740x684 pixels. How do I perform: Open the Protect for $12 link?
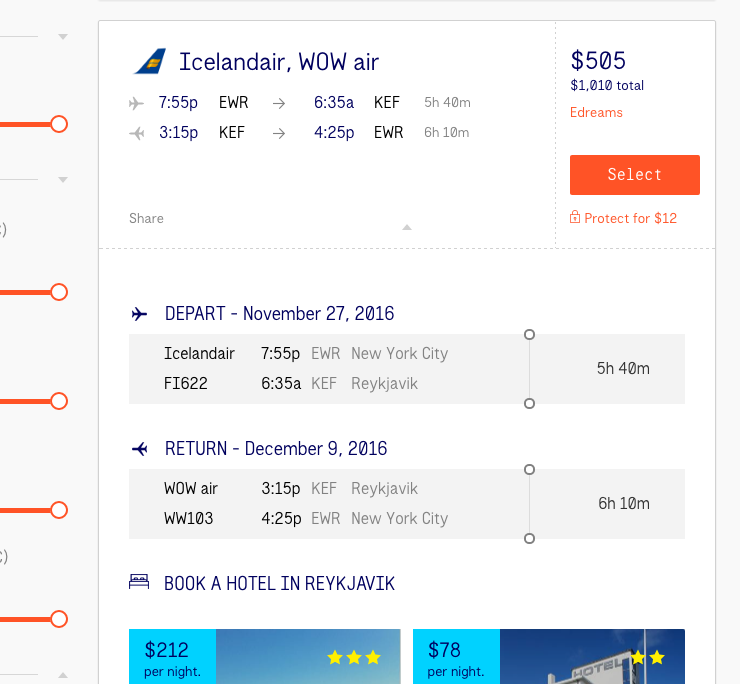(630, 218)
